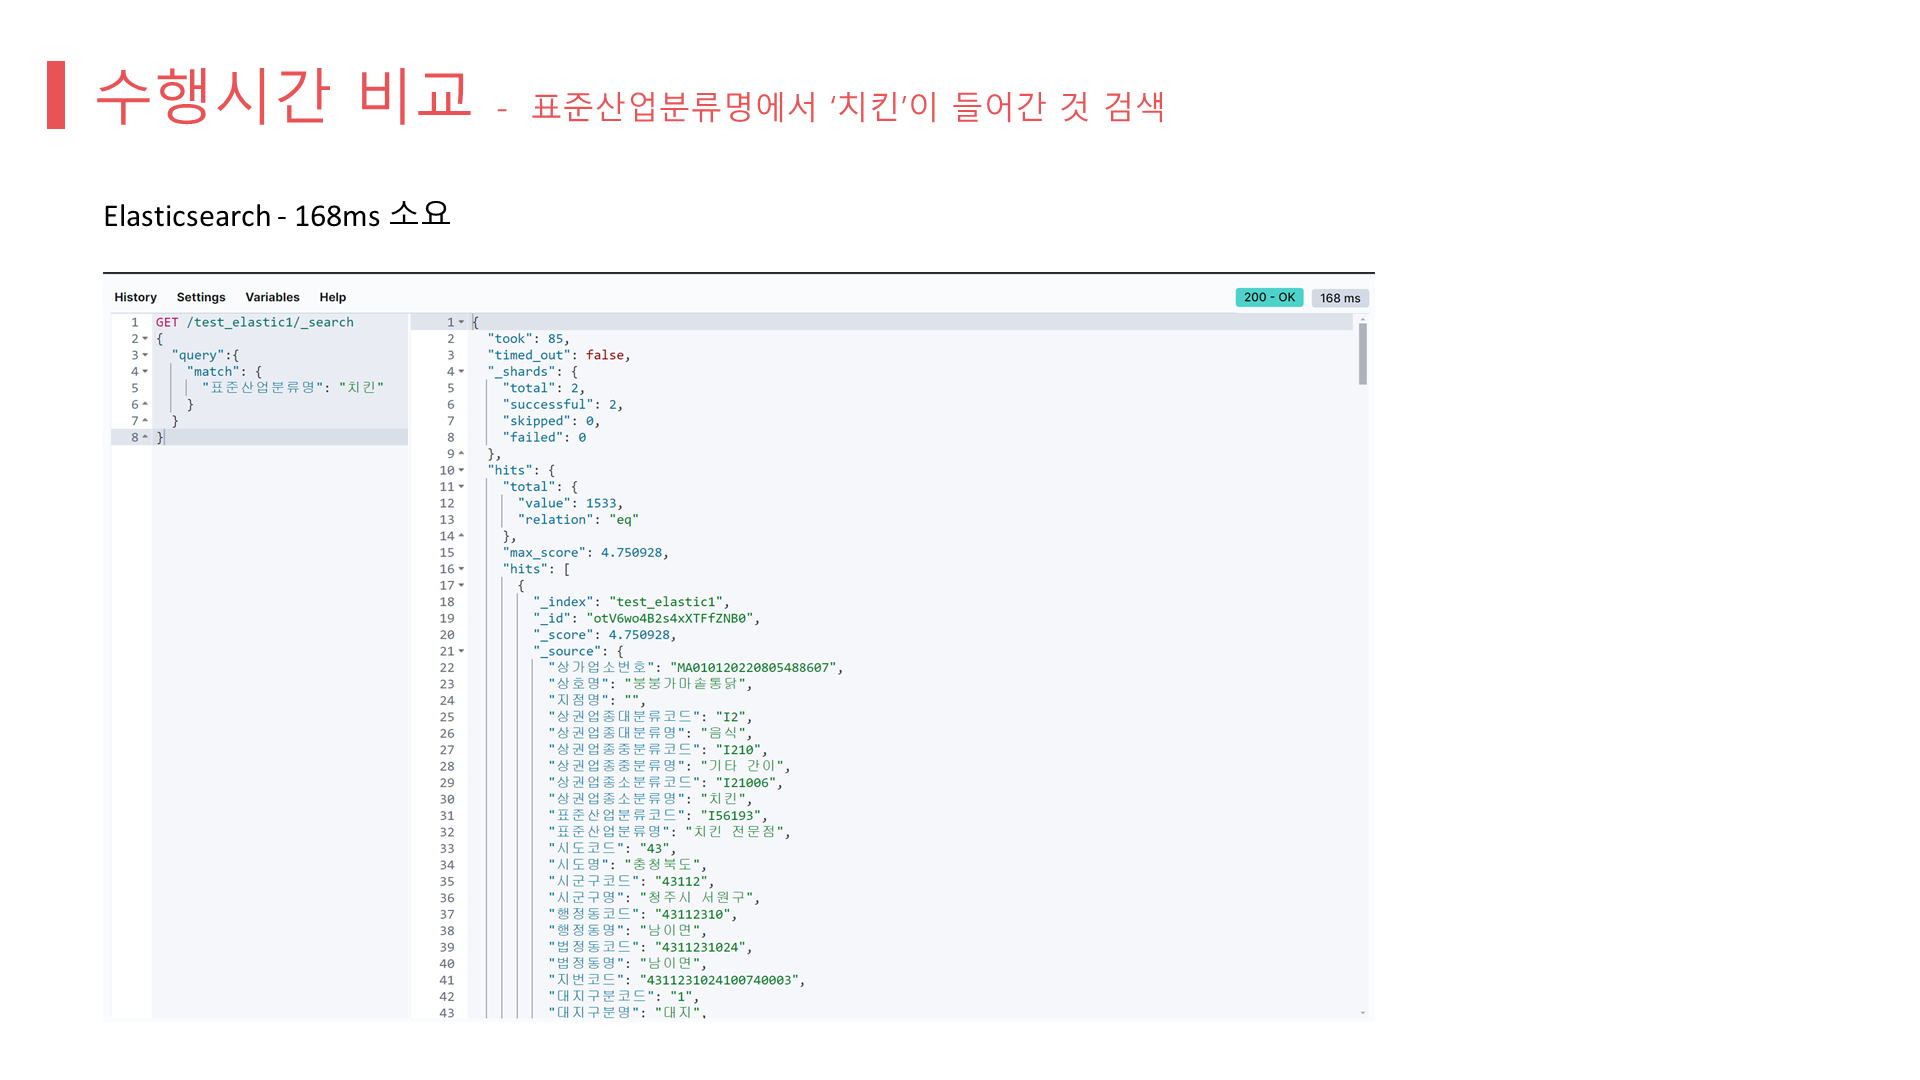Image resolution: width=1920 pixels, height=1080 pixels.
Task: Open the History menu
Action: (135, 297)
